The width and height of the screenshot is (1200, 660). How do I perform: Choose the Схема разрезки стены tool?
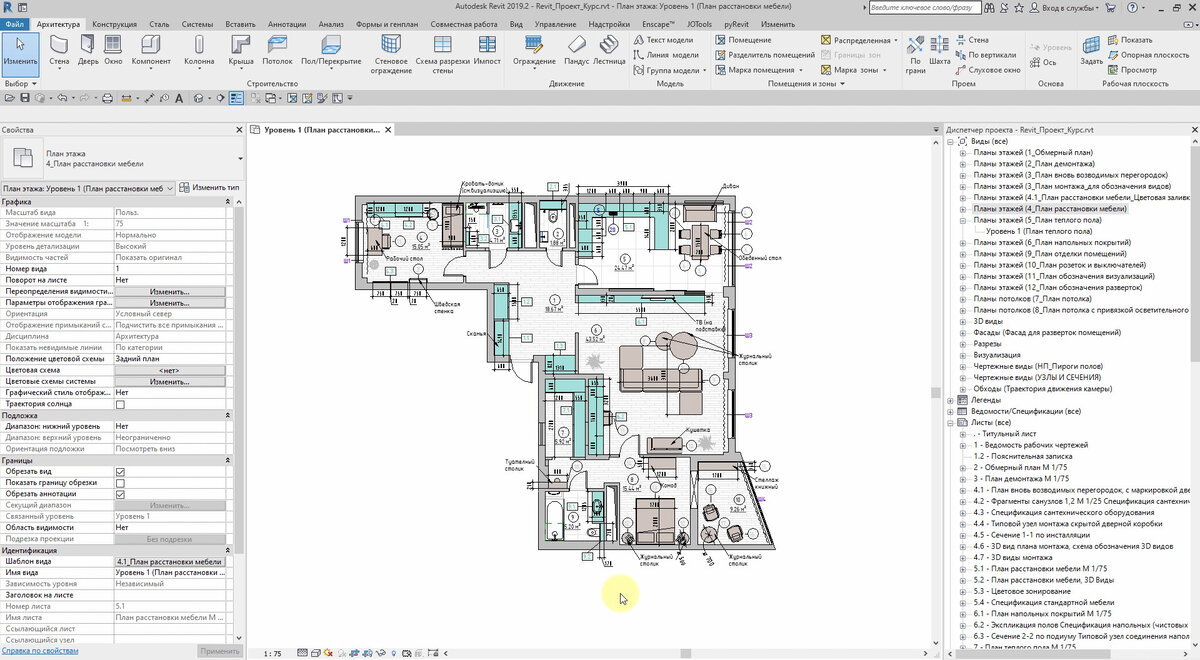point(442,55)
